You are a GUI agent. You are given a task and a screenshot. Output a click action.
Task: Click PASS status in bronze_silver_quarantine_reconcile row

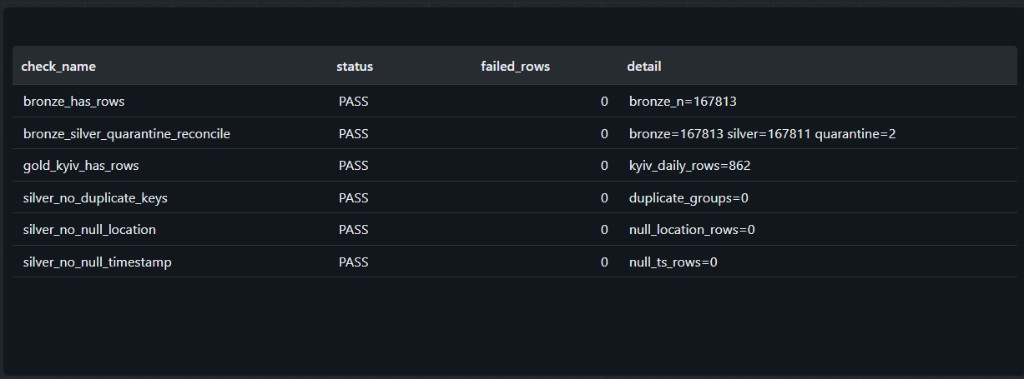pos(353,134)
